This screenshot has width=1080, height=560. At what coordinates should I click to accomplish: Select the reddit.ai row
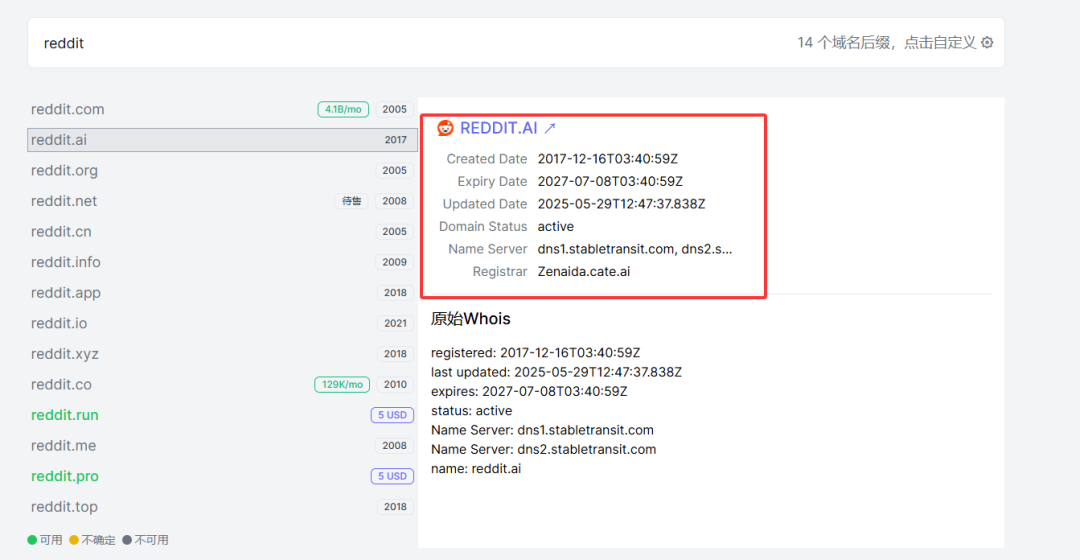click(222, 140)
